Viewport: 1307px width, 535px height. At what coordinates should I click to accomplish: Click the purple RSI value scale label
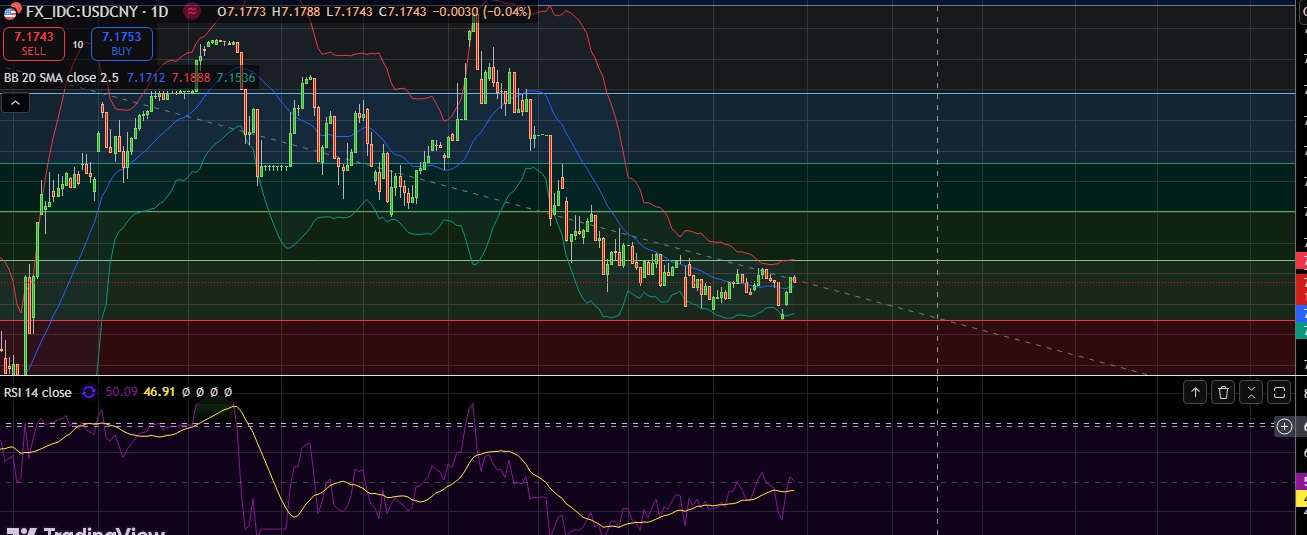[x=1301, y=481]
